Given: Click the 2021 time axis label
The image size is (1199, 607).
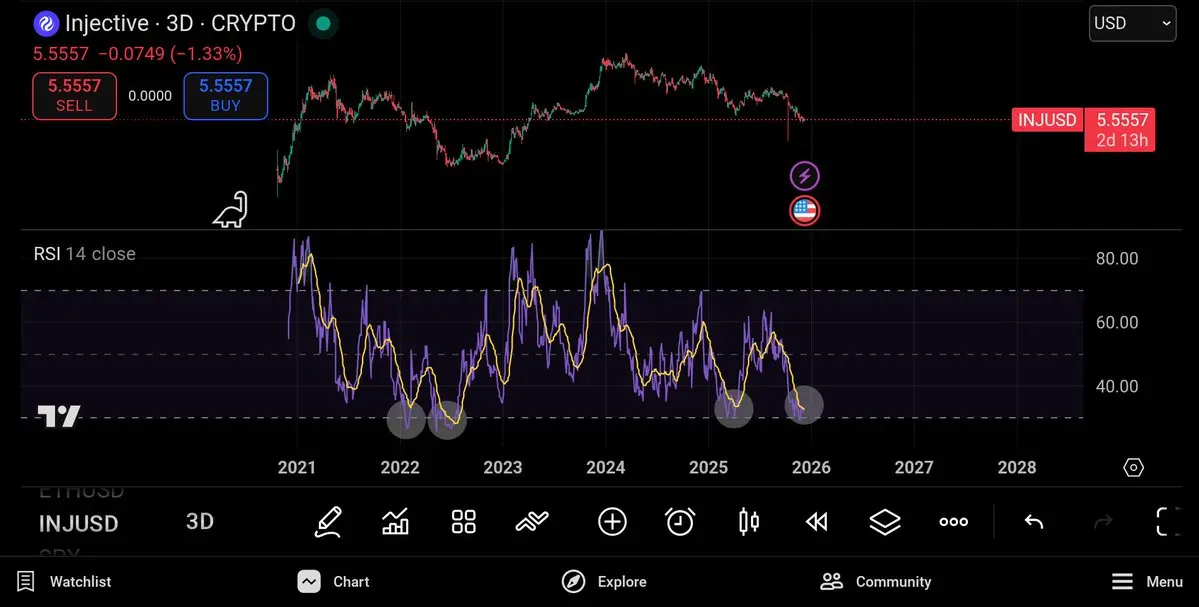Looking at the screenshot, I should click(x=297, y=467).
